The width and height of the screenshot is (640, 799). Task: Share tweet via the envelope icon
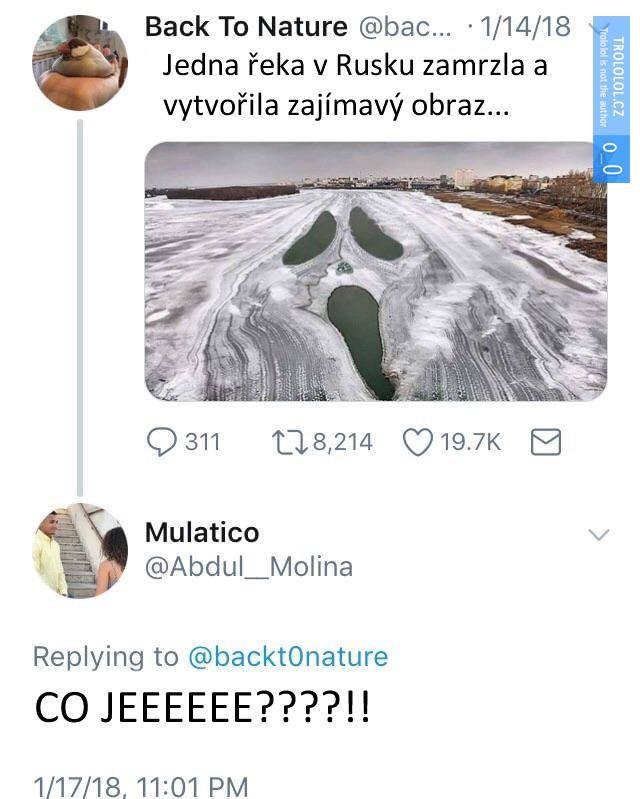click(x=545, y=441)
